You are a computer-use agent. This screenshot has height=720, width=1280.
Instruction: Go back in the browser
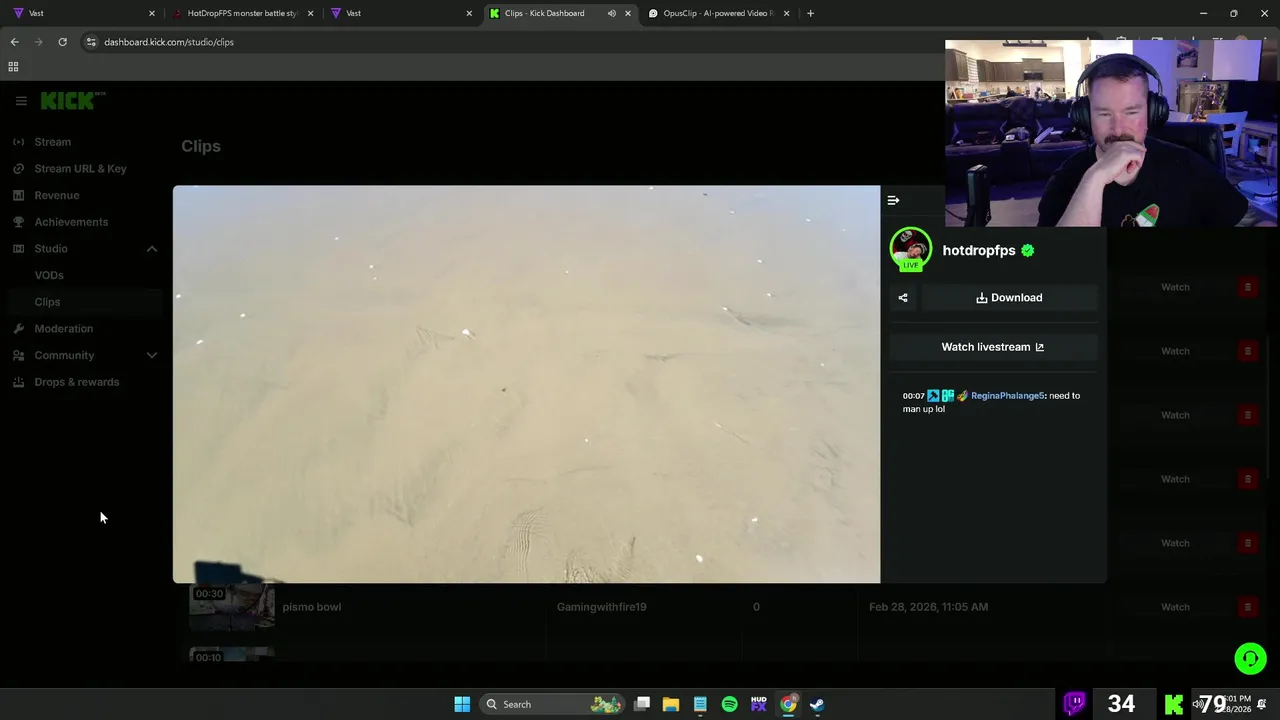(14, 42)
